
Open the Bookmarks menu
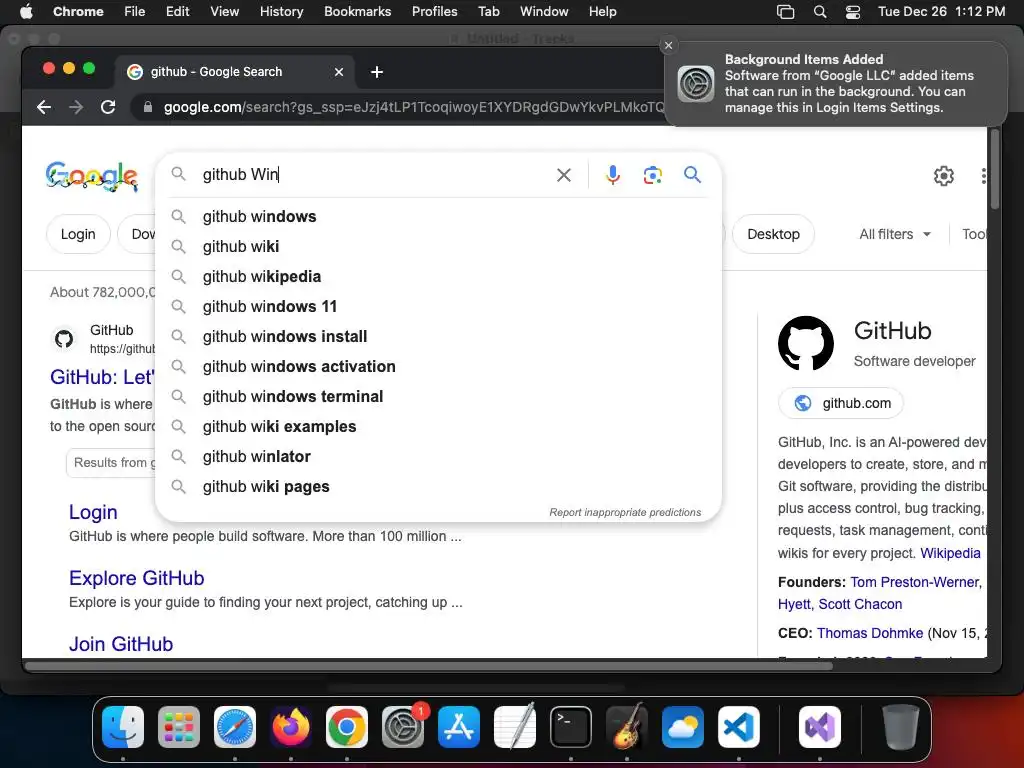click(357, 11)
